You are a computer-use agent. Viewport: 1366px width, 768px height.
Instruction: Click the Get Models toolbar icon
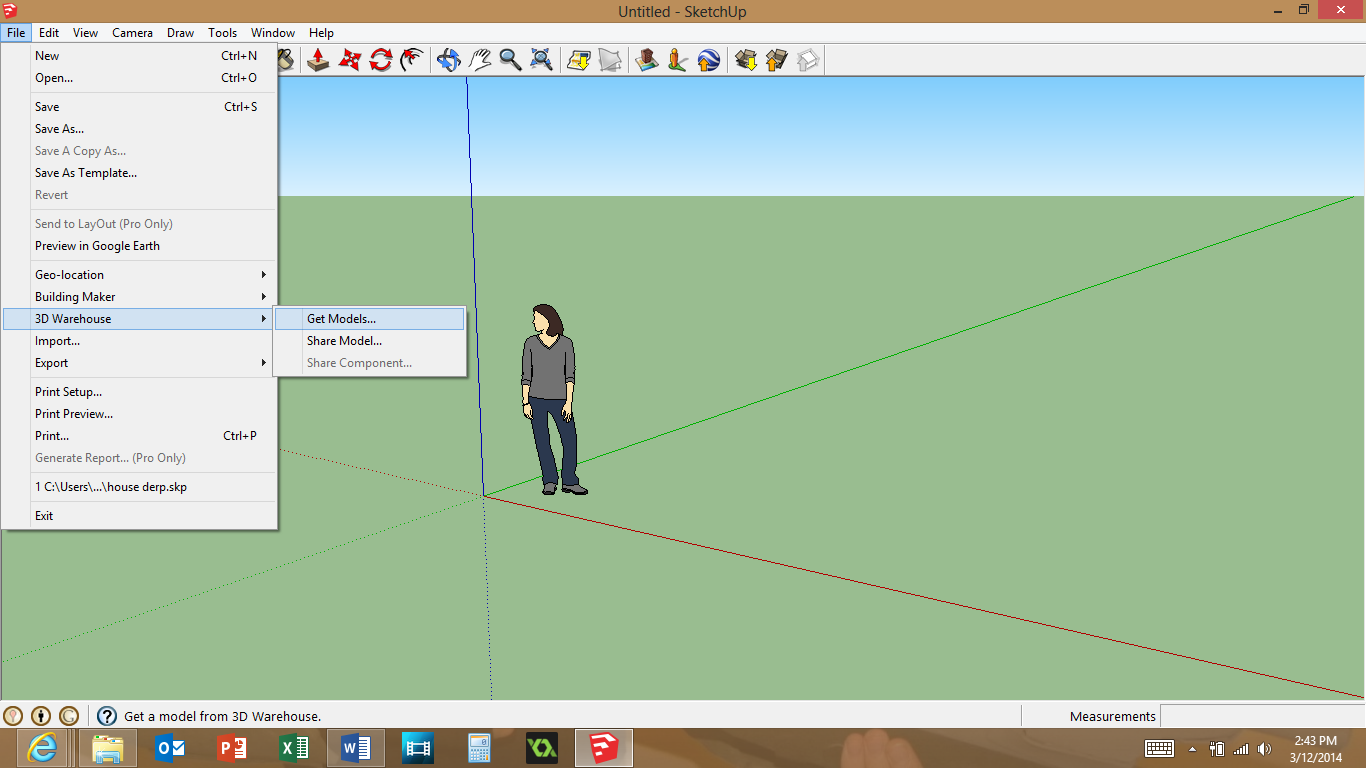click(745, 60)
